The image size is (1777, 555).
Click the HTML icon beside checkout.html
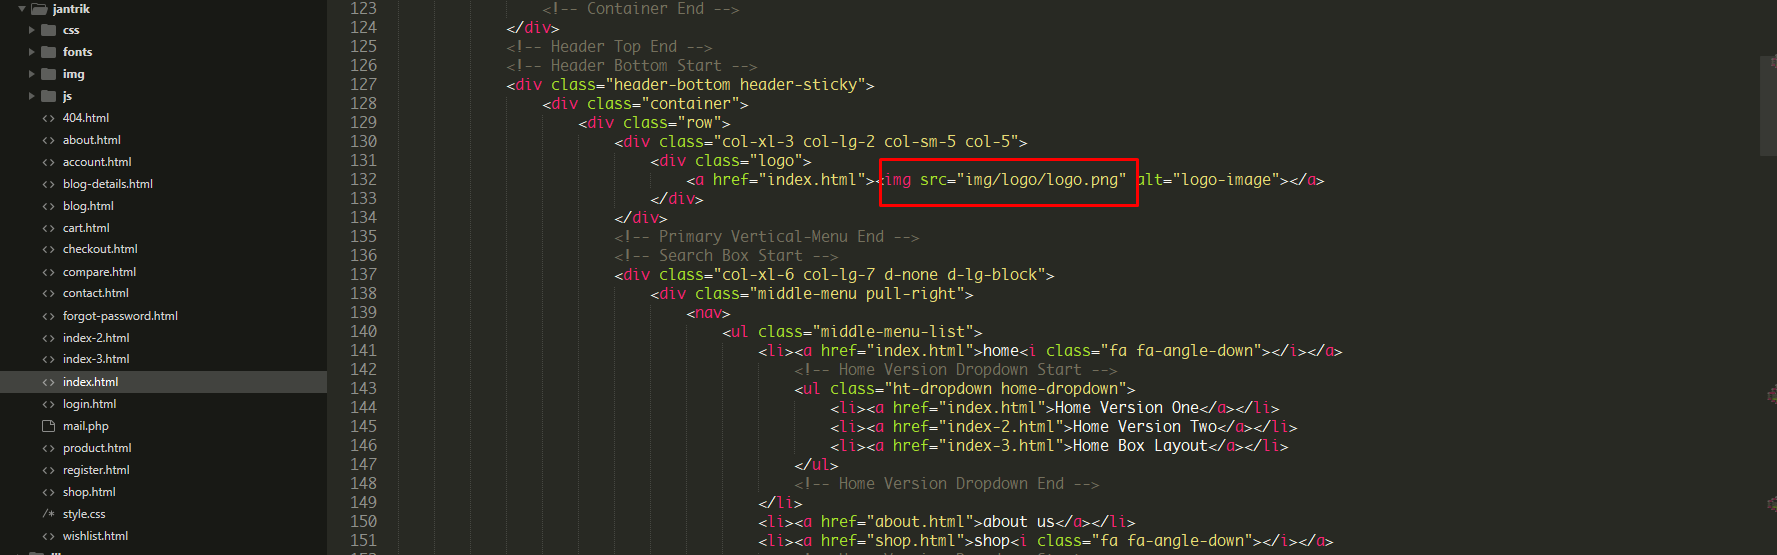pos(48,249)
